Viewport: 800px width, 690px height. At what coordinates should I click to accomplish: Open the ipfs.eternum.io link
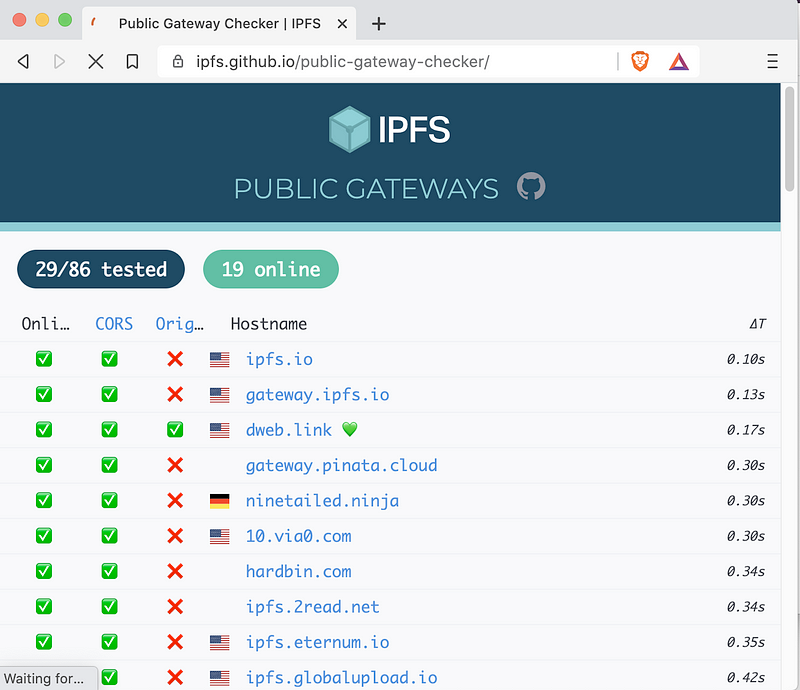coord(317,643)
